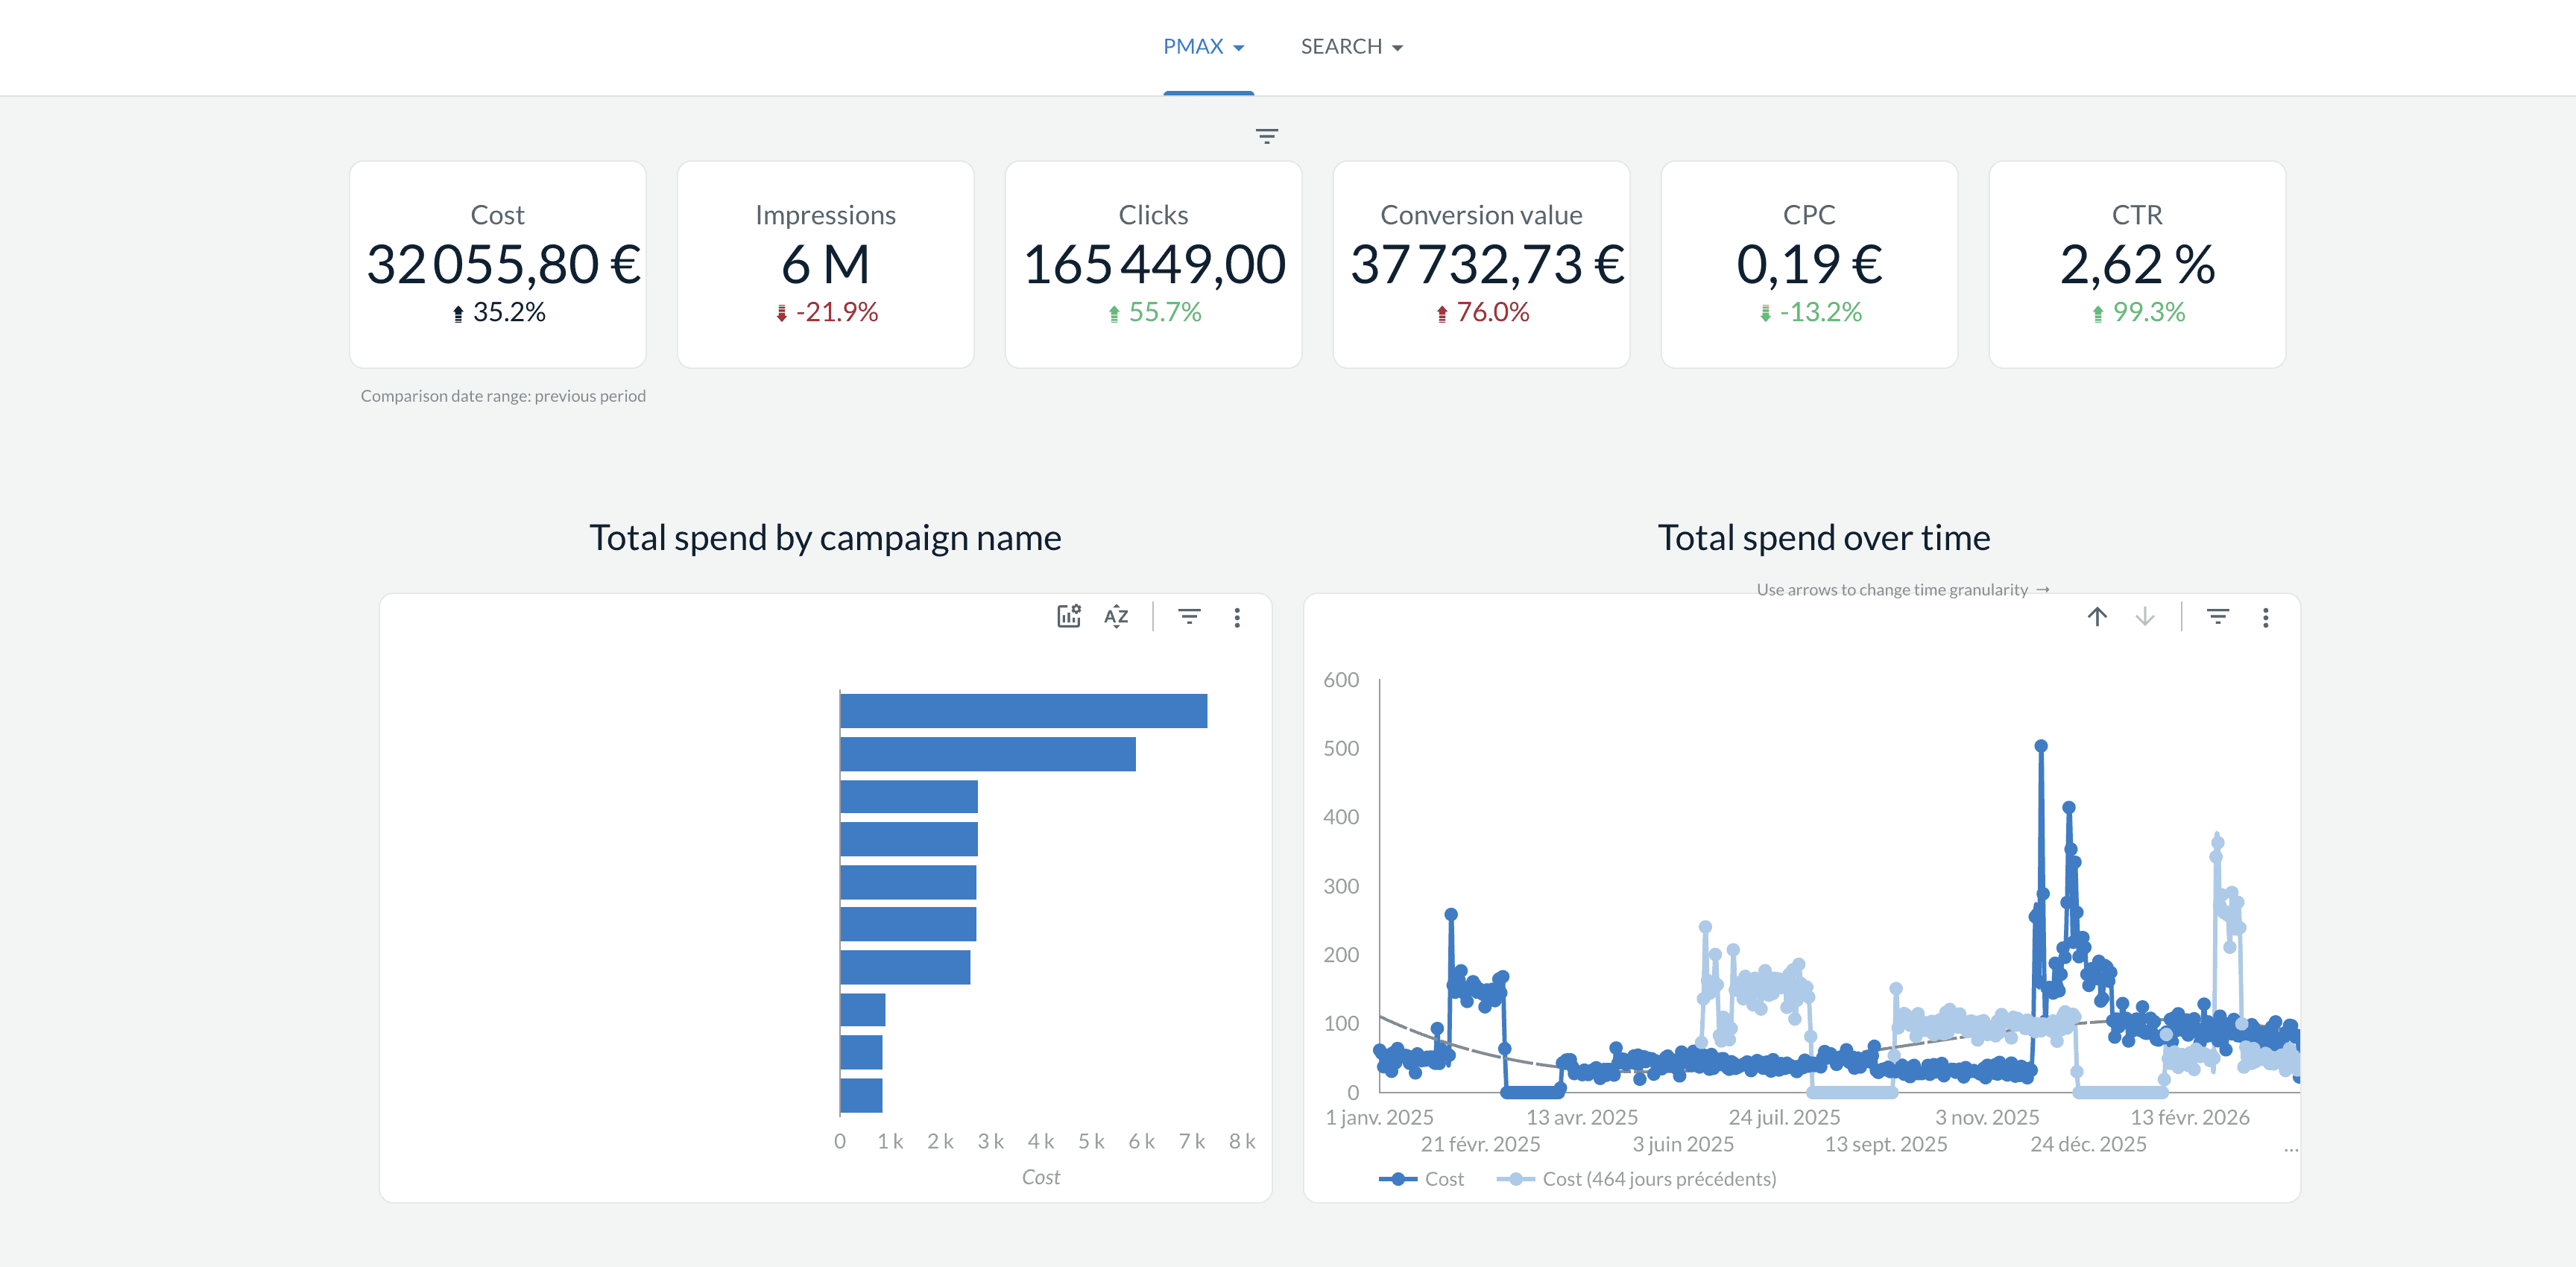Open three-dot menu on time series chart
Viewport: 2576px width, 1267px height.
[x=2265, y=617]
